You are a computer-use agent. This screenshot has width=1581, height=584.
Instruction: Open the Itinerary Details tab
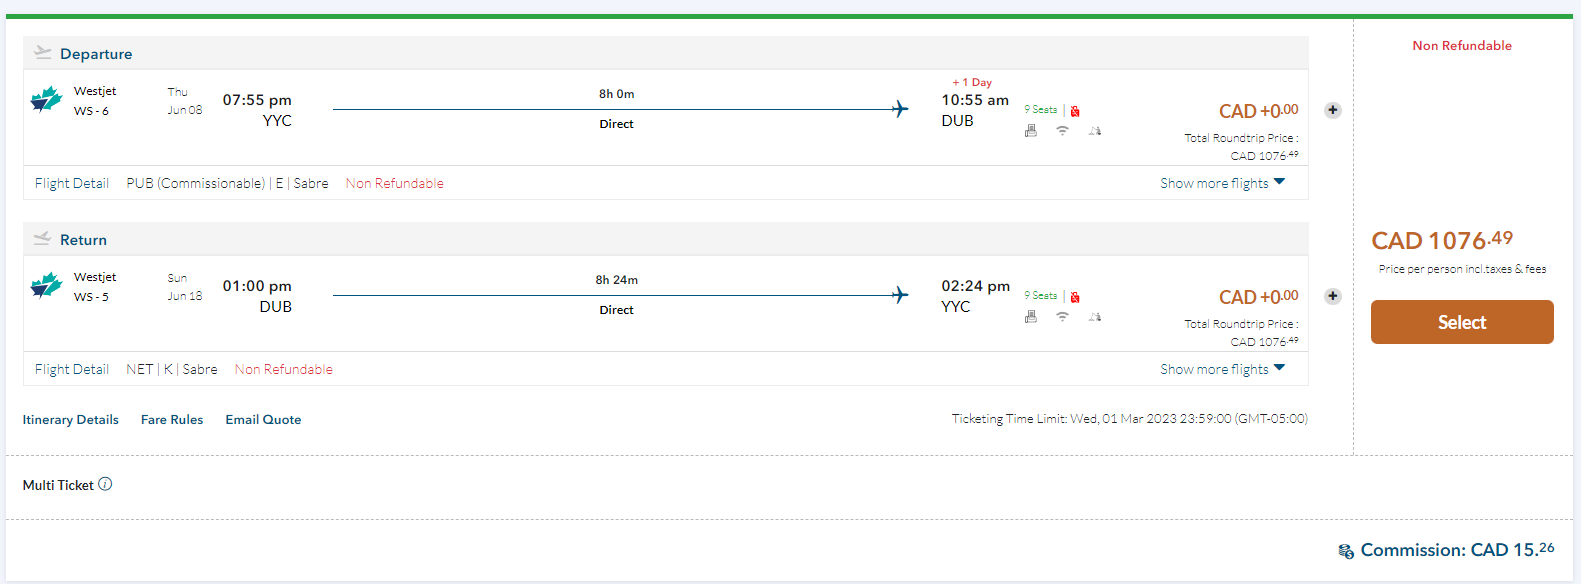71,420
